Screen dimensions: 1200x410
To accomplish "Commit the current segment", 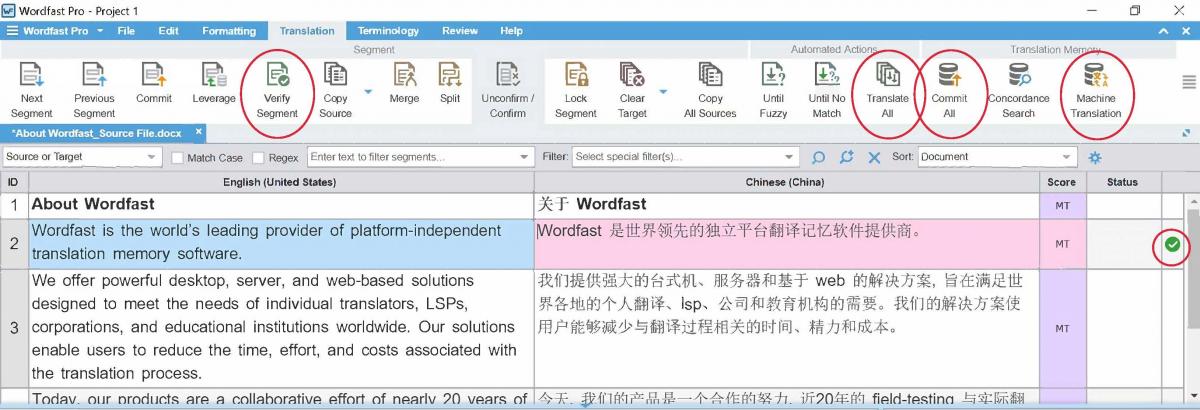I will click(154, 83).
